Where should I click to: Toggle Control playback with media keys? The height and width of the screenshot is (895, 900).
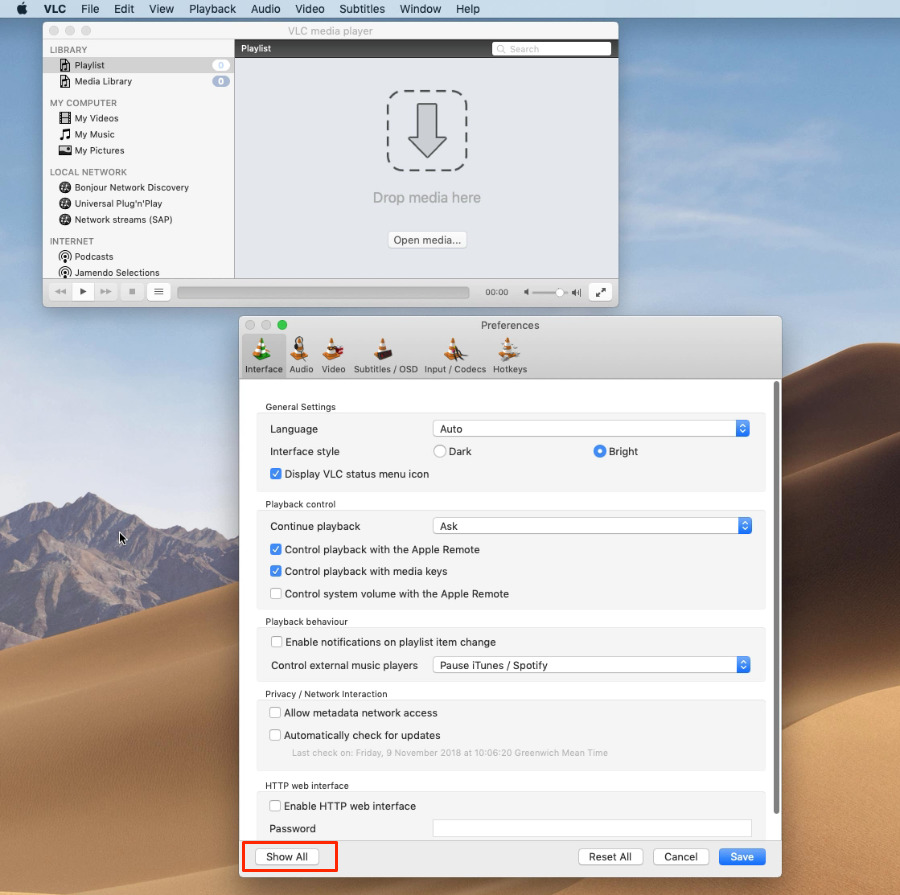pos(276,571)
